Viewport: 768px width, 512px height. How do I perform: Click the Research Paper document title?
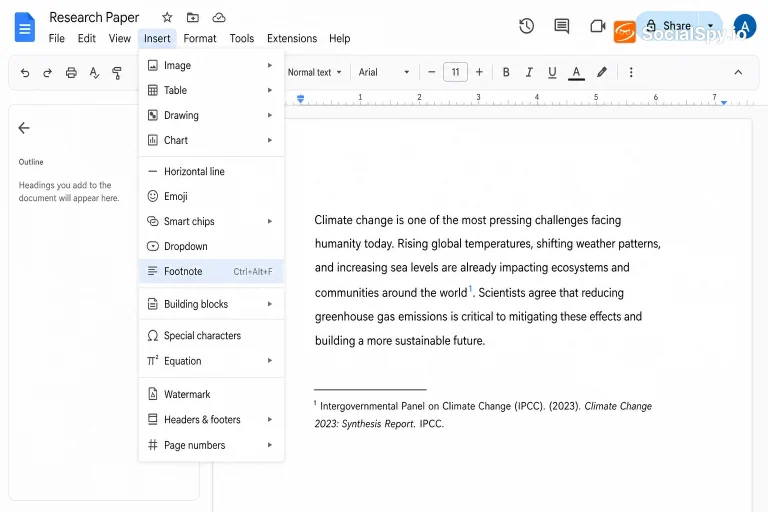point(94,18)
